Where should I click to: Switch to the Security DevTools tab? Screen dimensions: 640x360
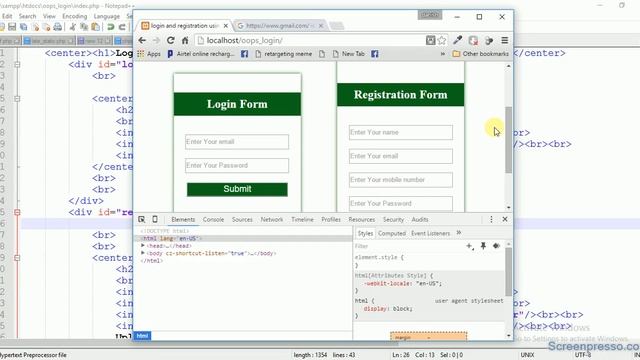393,220
